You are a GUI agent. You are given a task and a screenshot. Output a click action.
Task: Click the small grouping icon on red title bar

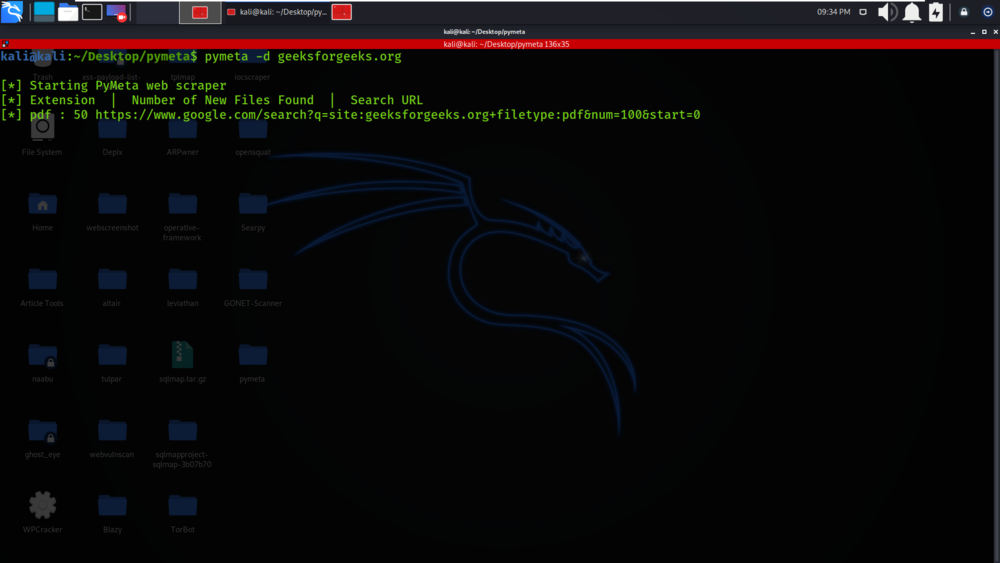click(x=5, y=44)
